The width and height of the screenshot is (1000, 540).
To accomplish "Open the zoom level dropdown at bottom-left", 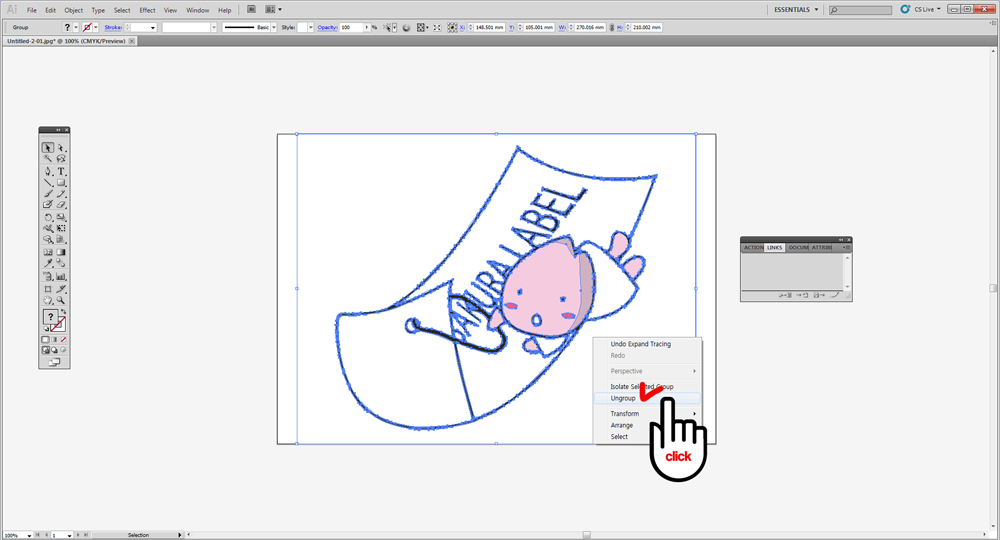I will pyautogui.click(x=29, y=536).
